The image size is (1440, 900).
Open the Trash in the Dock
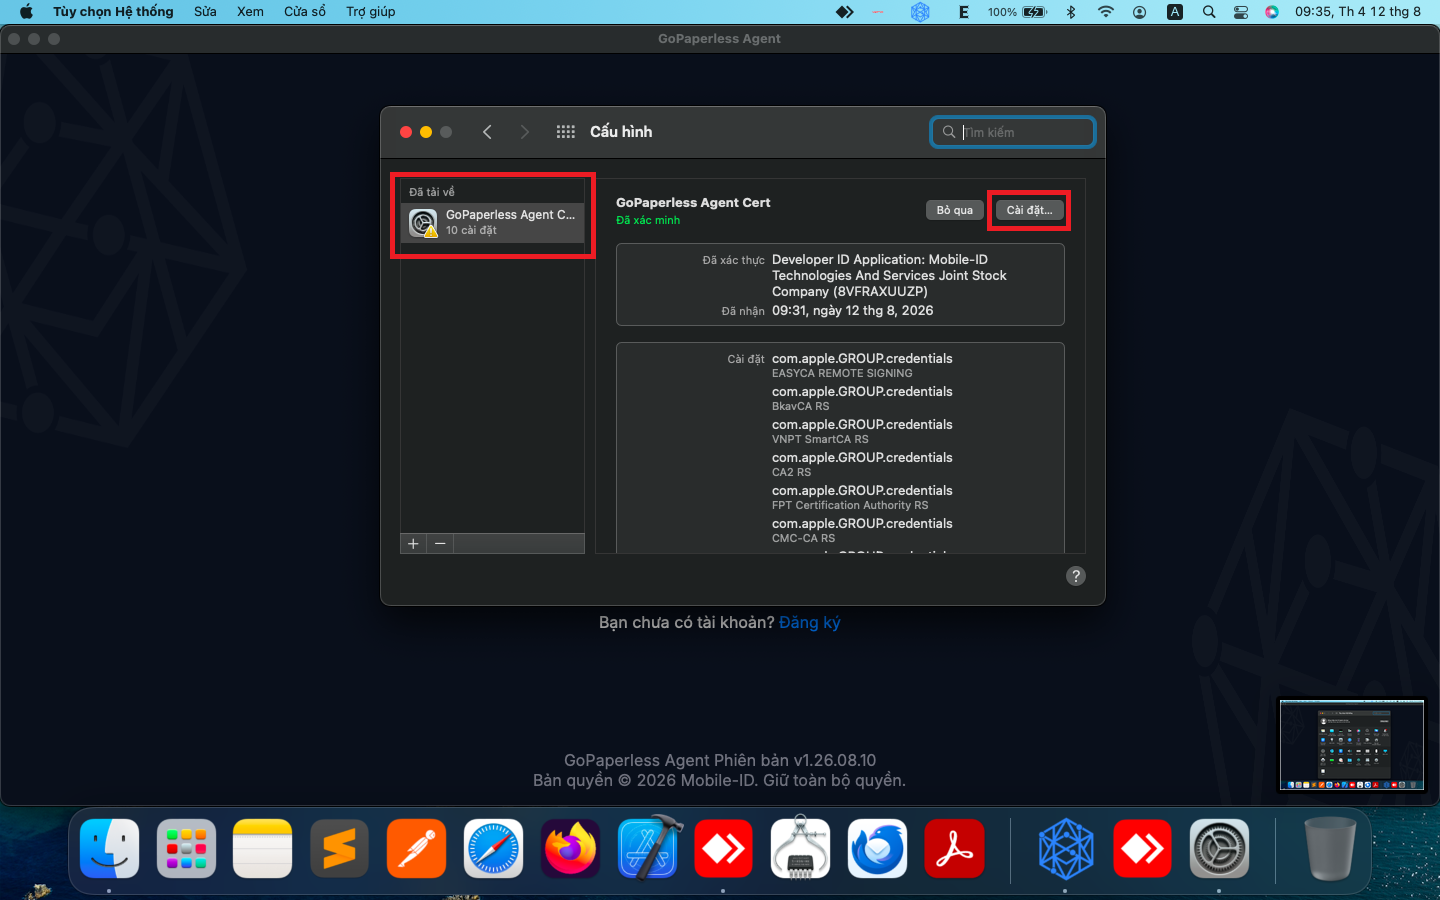tap(1331, 850)
